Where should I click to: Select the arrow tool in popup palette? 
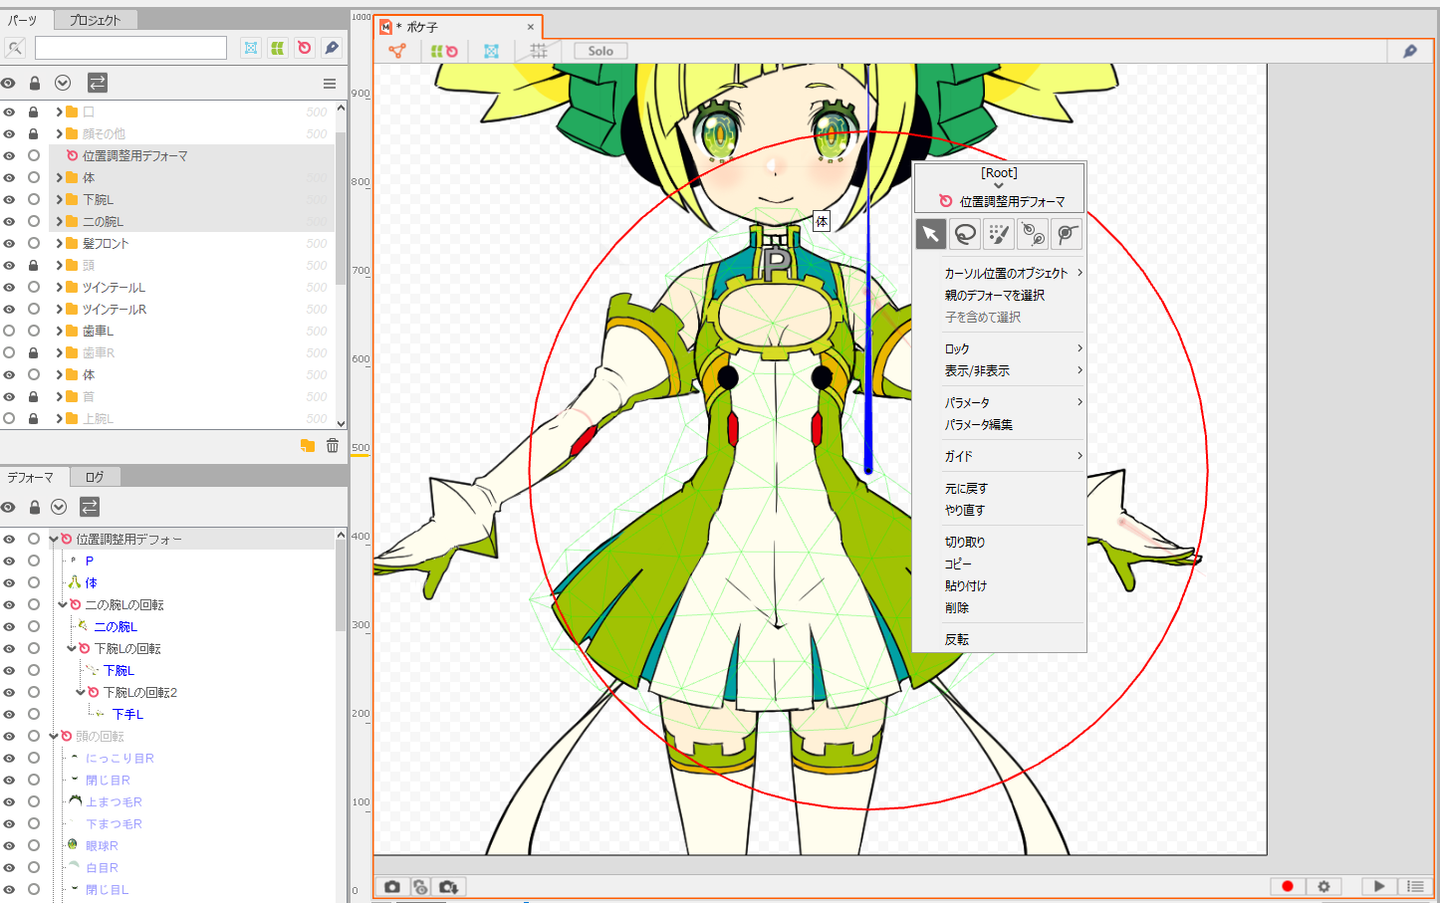pyautogui.click(x=930, y=234)
